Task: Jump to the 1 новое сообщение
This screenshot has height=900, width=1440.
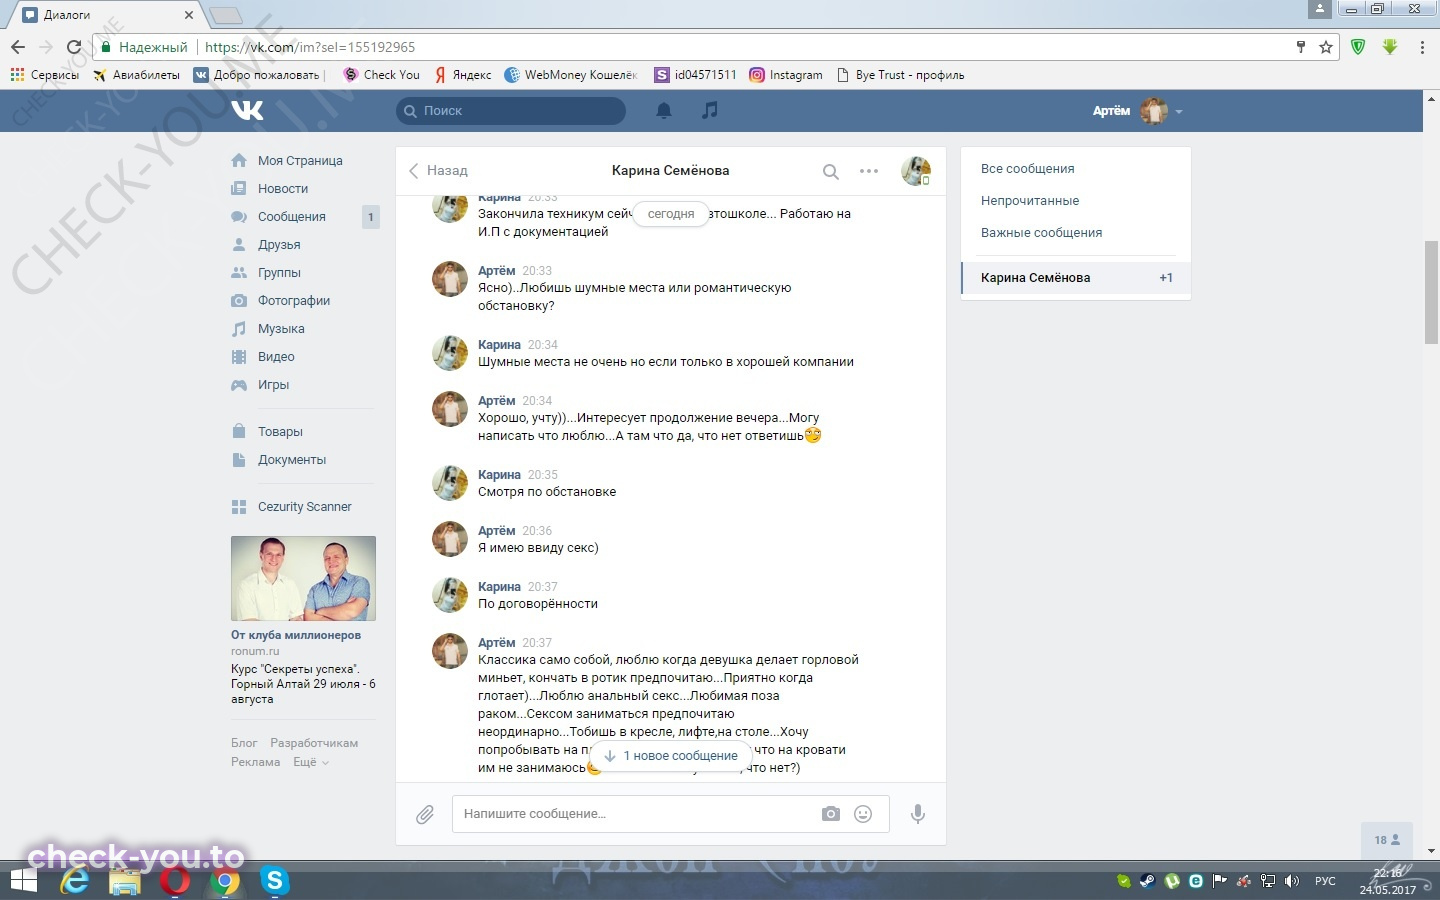Action: tap(671, 756)
